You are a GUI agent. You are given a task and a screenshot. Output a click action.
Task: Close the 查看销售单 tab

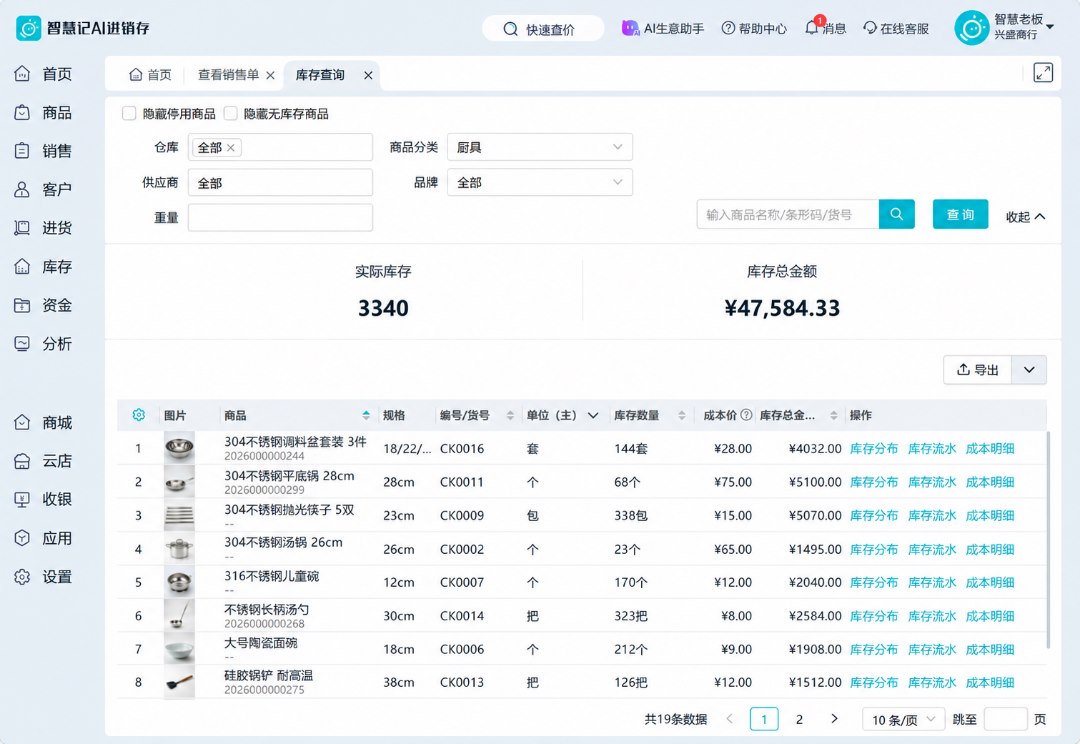(271, 75)
